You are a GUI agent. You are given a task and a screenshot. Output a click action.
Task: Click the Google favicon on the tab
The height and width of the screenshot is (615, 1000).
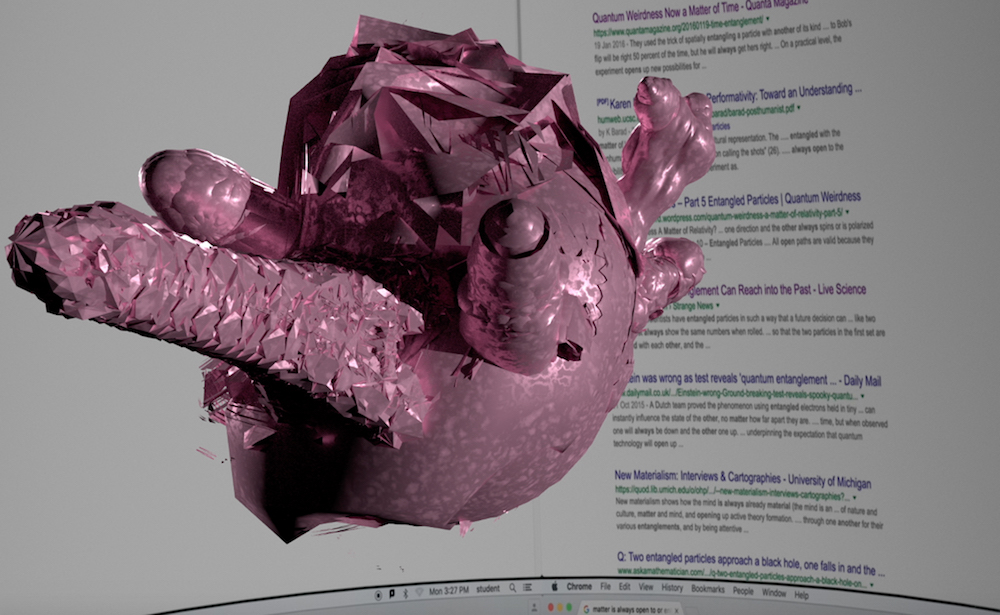click(586, 610)
